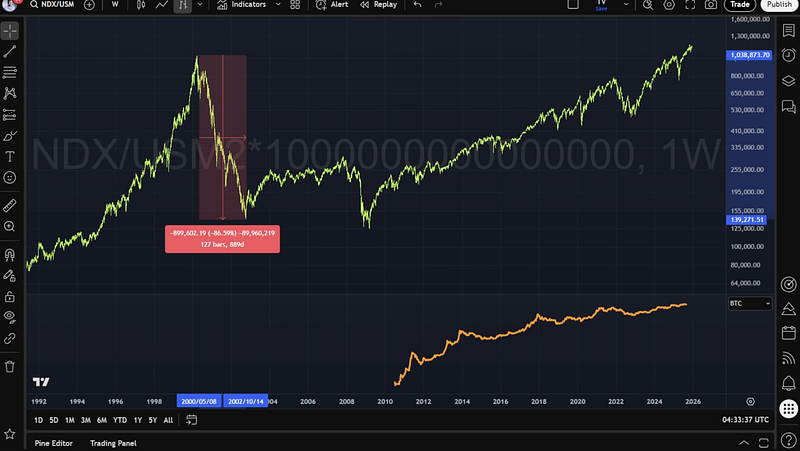
Task: Undo the last chart action
Action: coord(417,5)
